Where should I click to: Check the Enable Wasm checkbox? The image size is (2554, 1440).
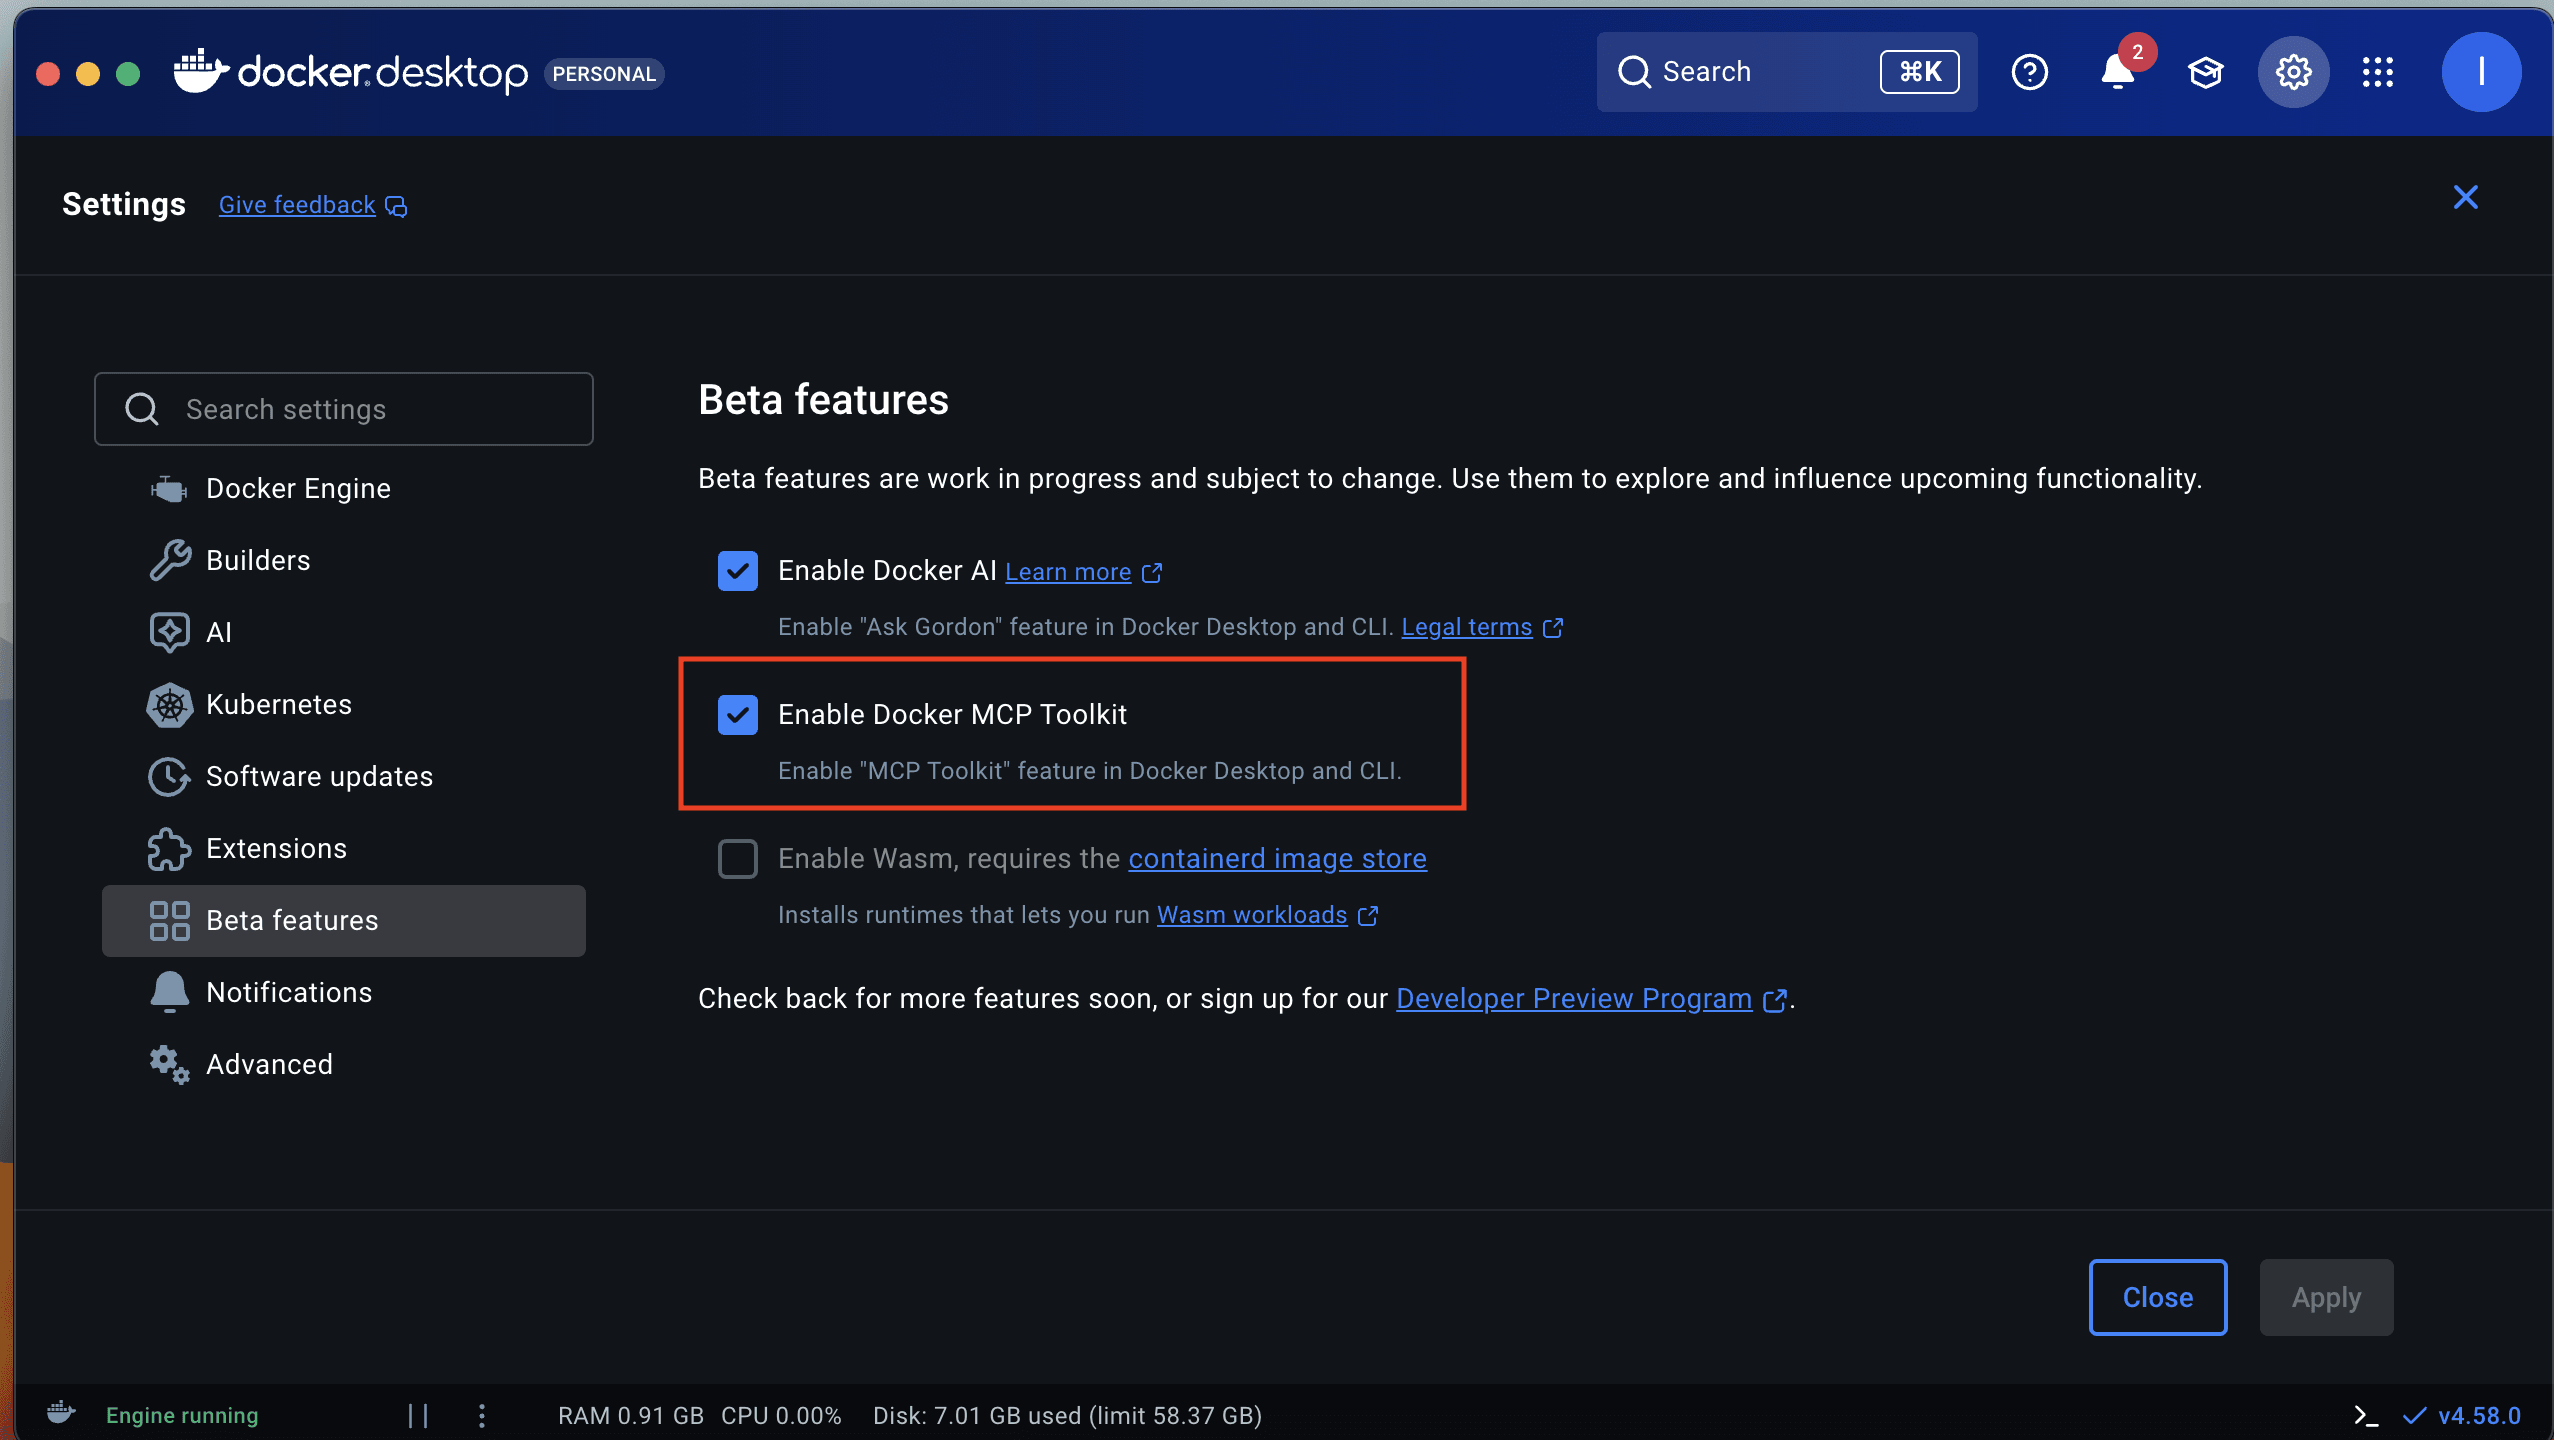point(738,859)
